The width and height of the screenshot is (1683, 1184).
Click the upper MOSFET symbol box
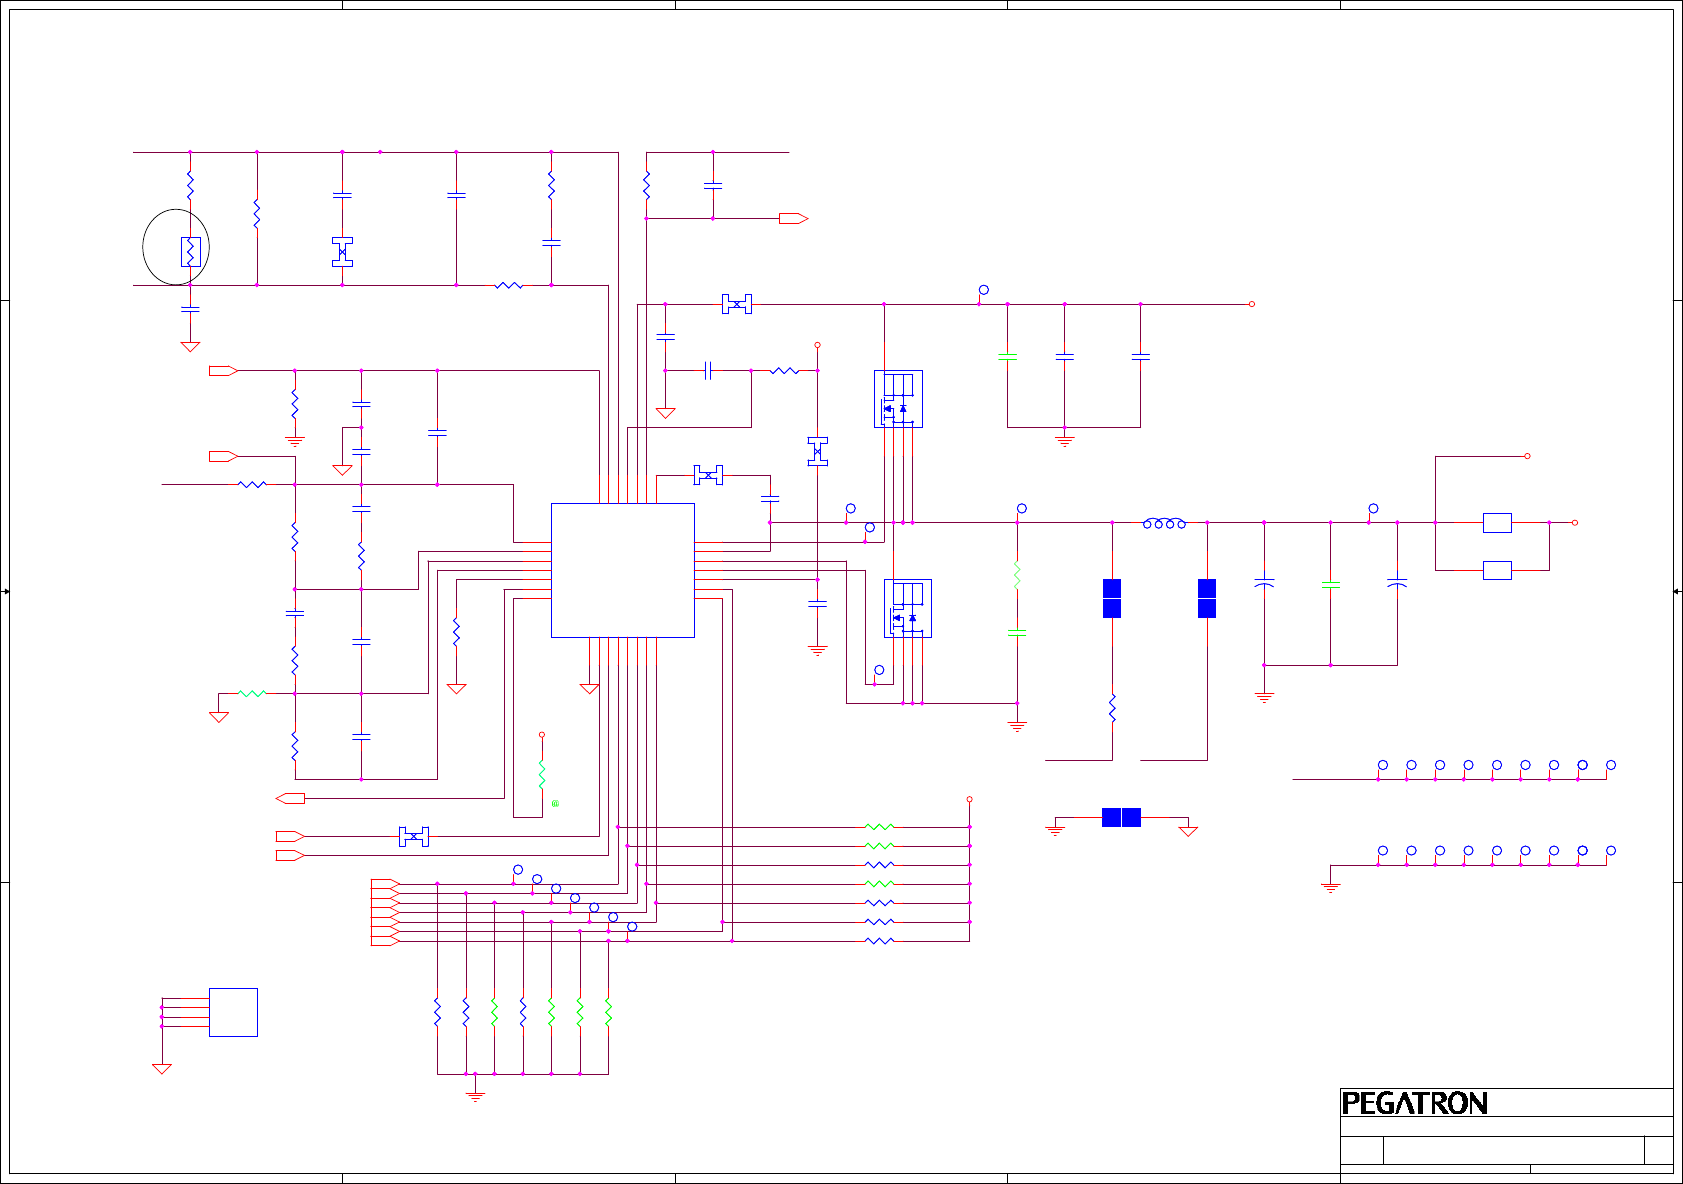point(898,399)
